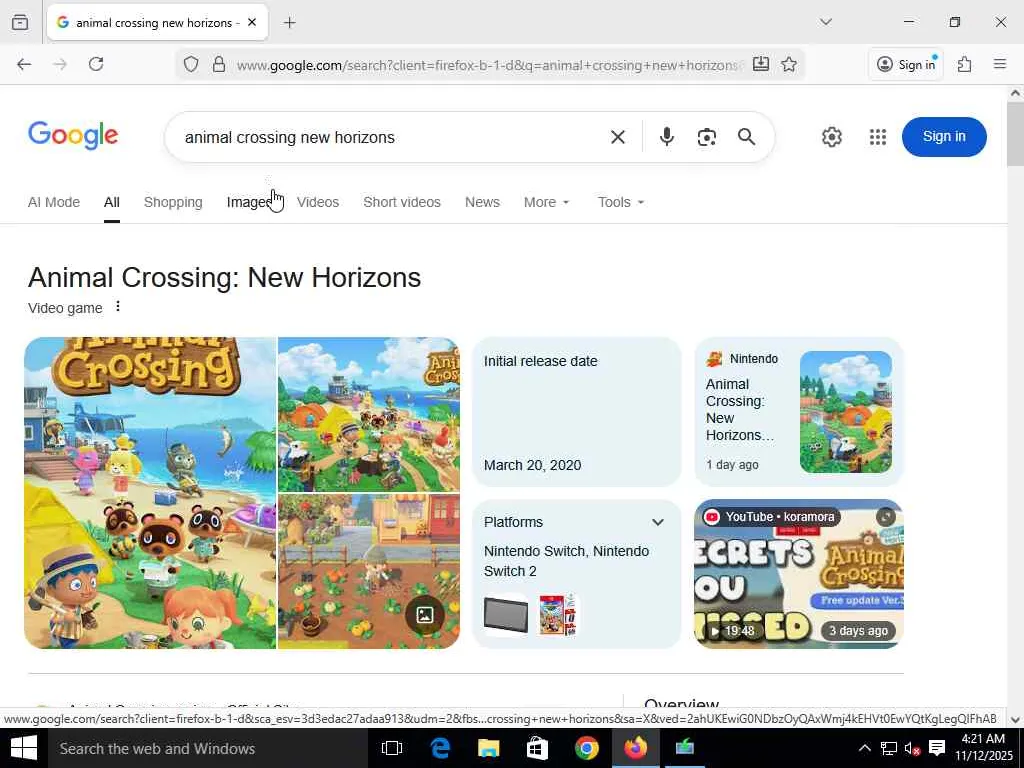Open a new browser tab
The image size is (1024, 768).
[x=289, y=22]
